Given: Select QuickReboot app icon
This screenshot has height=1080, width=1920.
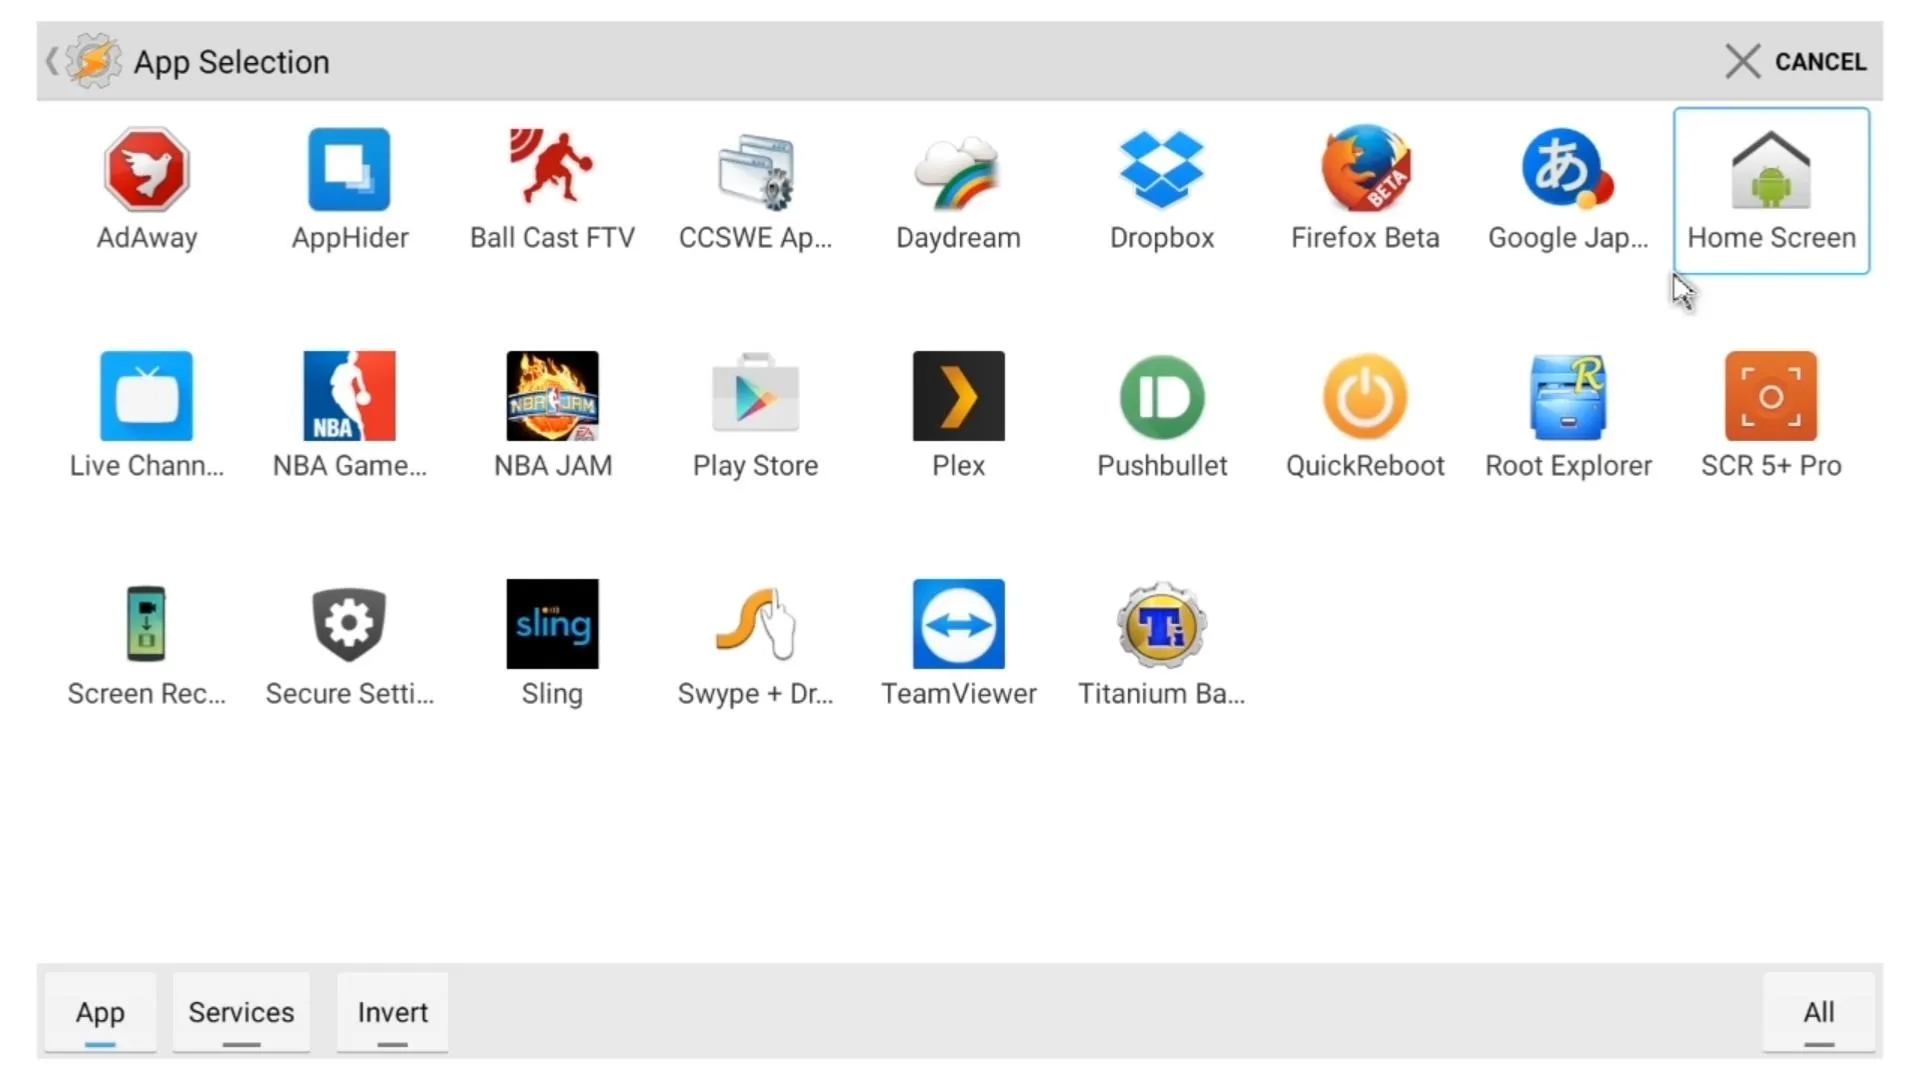Looking at the screenshot, I should coord(1365,396).
